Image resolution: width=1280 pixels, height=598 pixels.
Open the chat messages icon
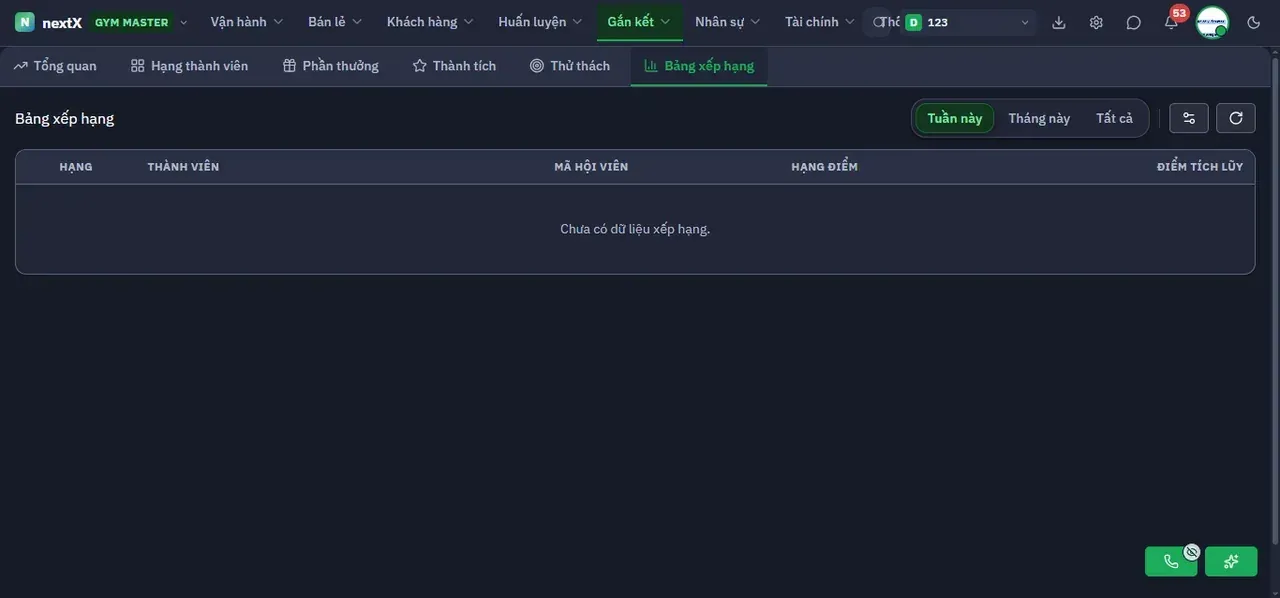coord(1133,22)
